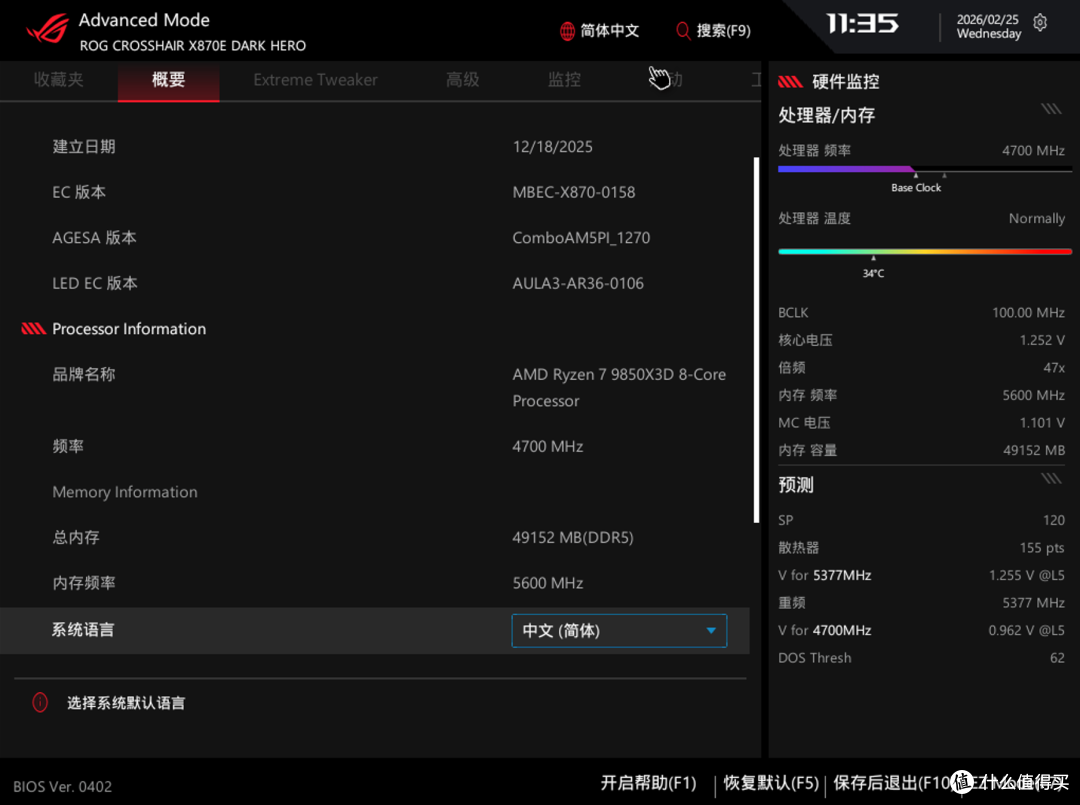Click the BCLK 100.00 MHz value
Screen dimensions: 1080x805
coord(1028,313)
